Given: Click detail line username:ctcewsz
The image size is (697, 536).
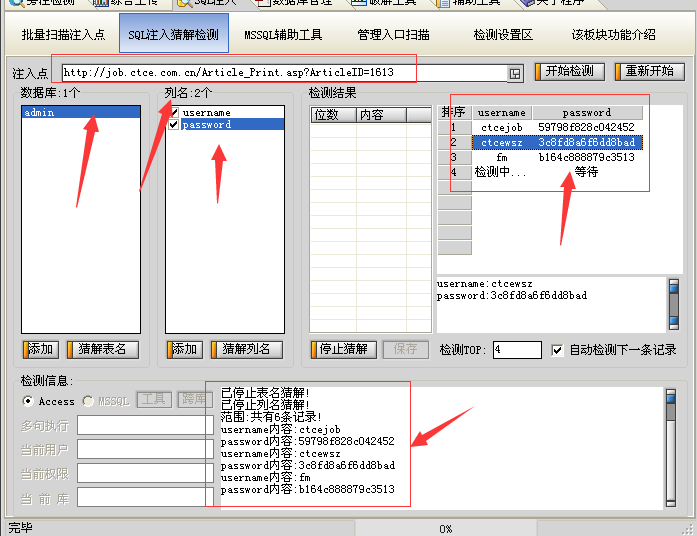Looking at the screenshot, I should tap(485, 284).
